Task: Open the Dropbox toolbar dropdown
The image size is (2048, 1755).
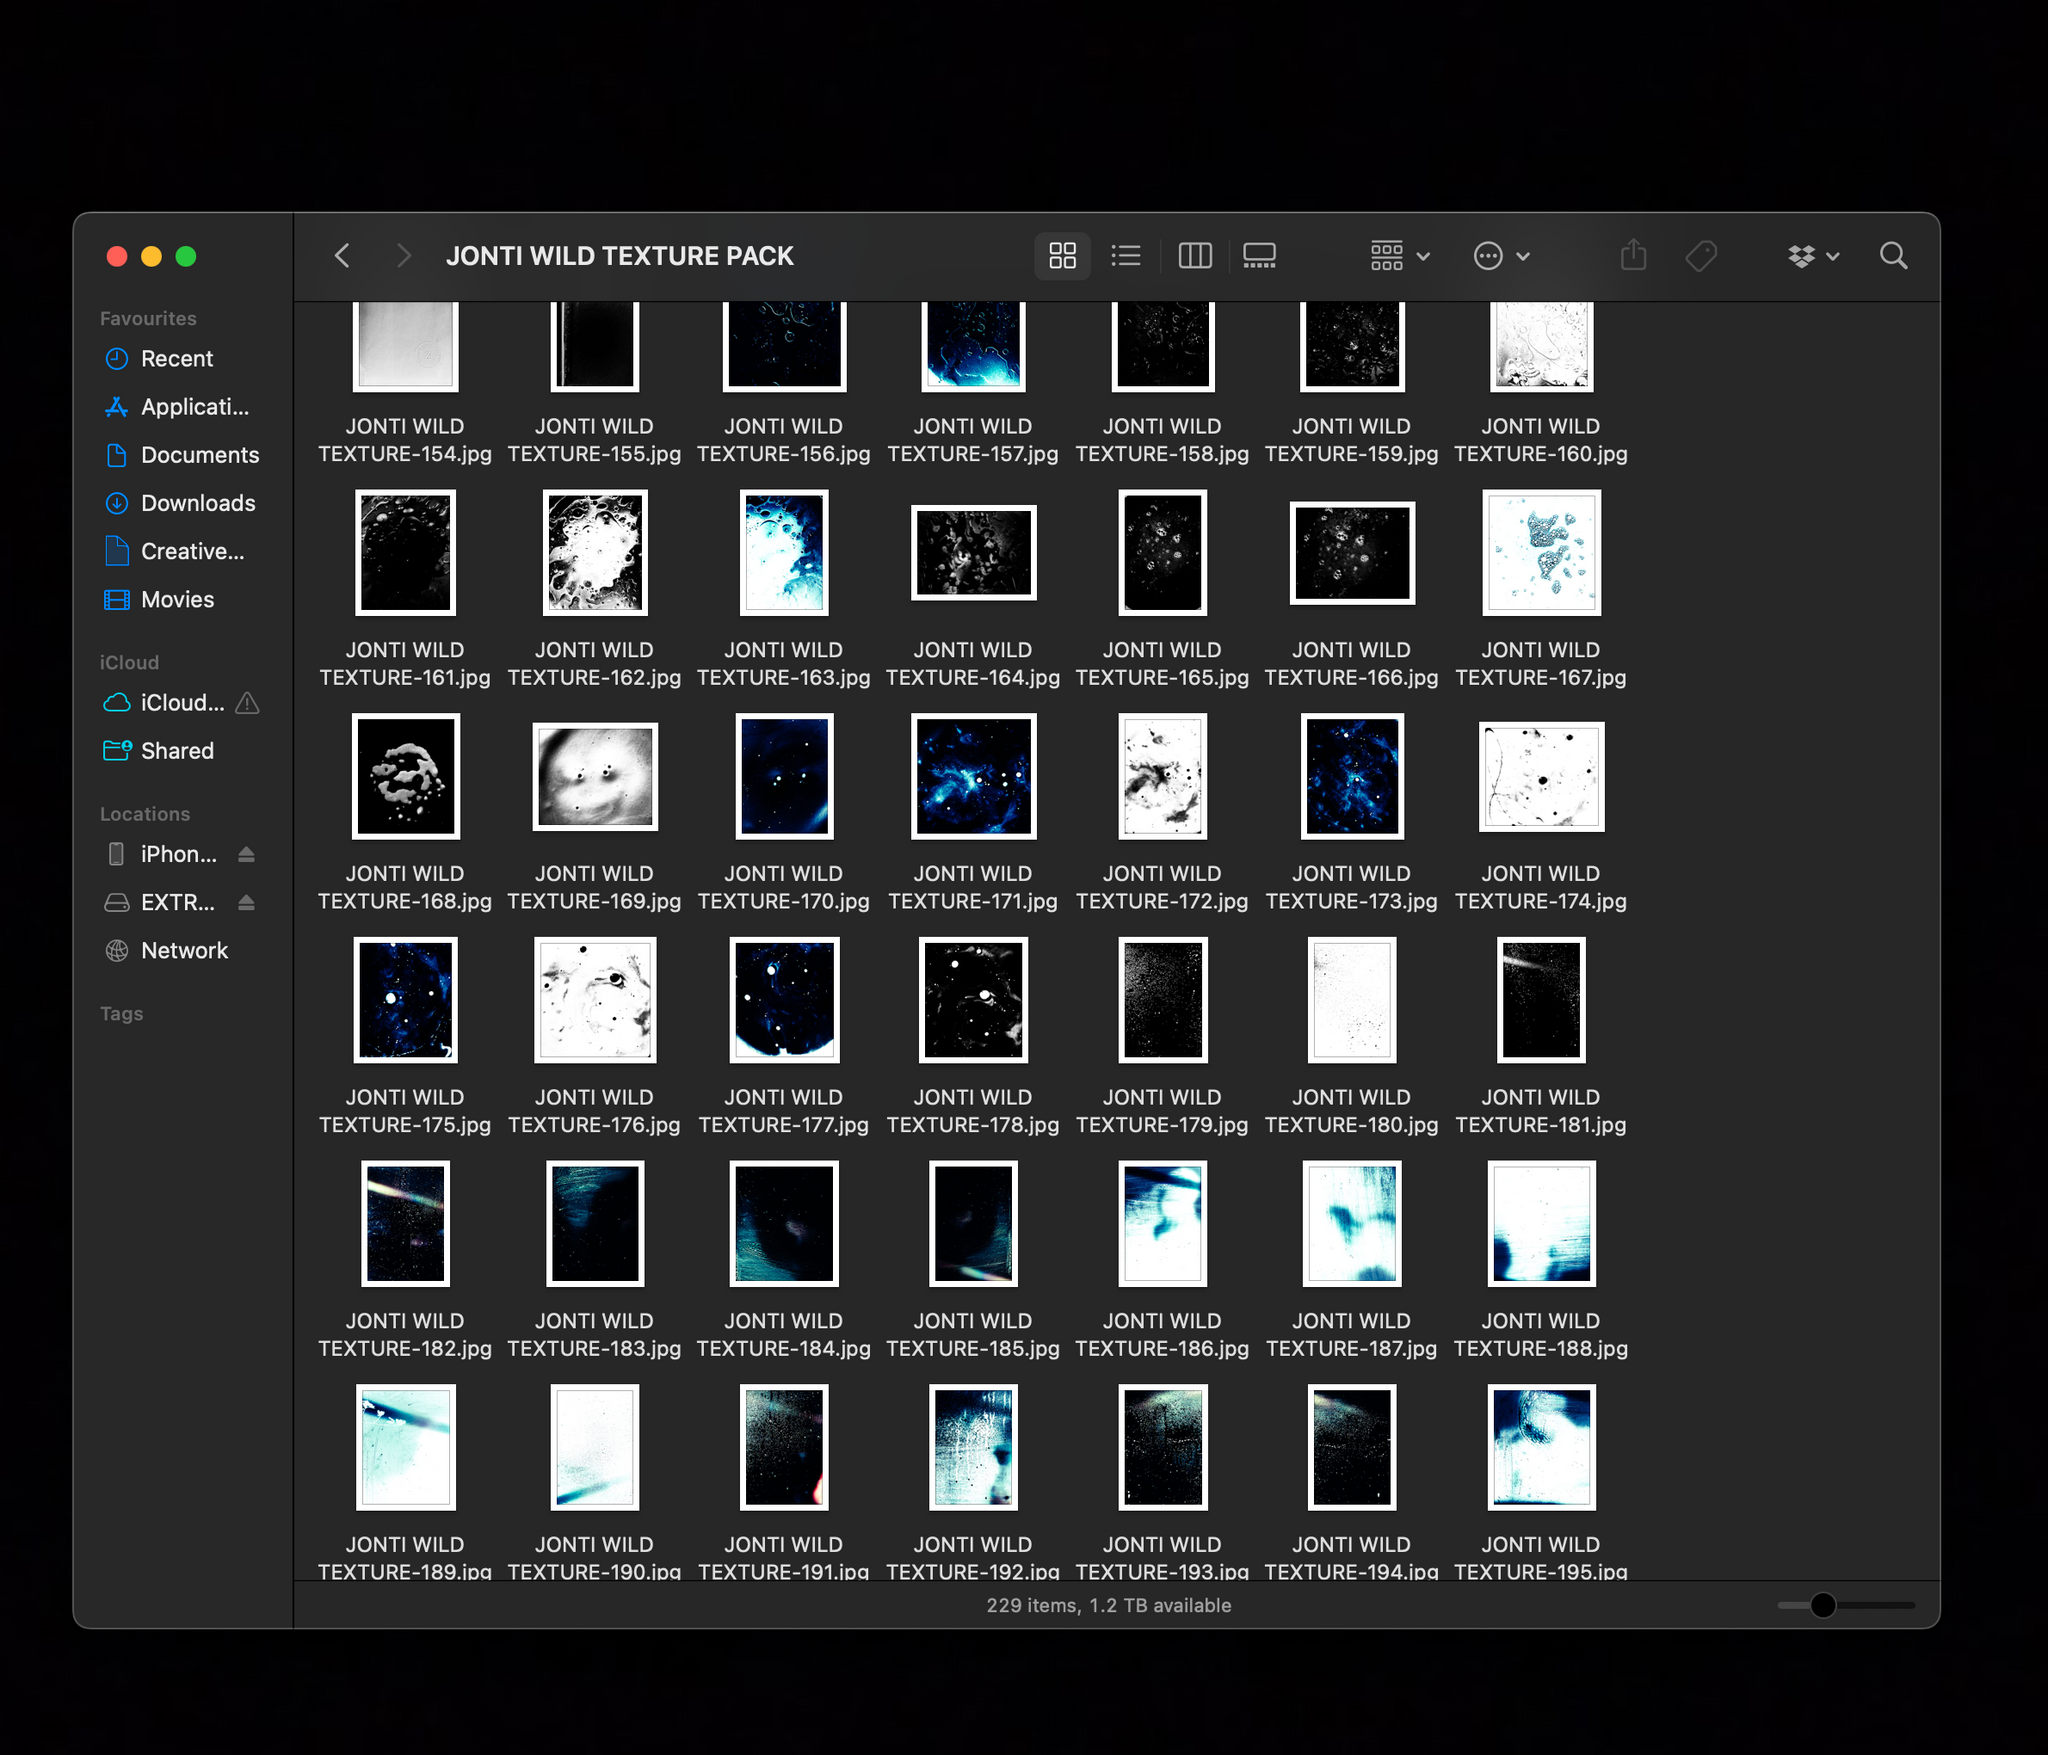Action: 1812,256
